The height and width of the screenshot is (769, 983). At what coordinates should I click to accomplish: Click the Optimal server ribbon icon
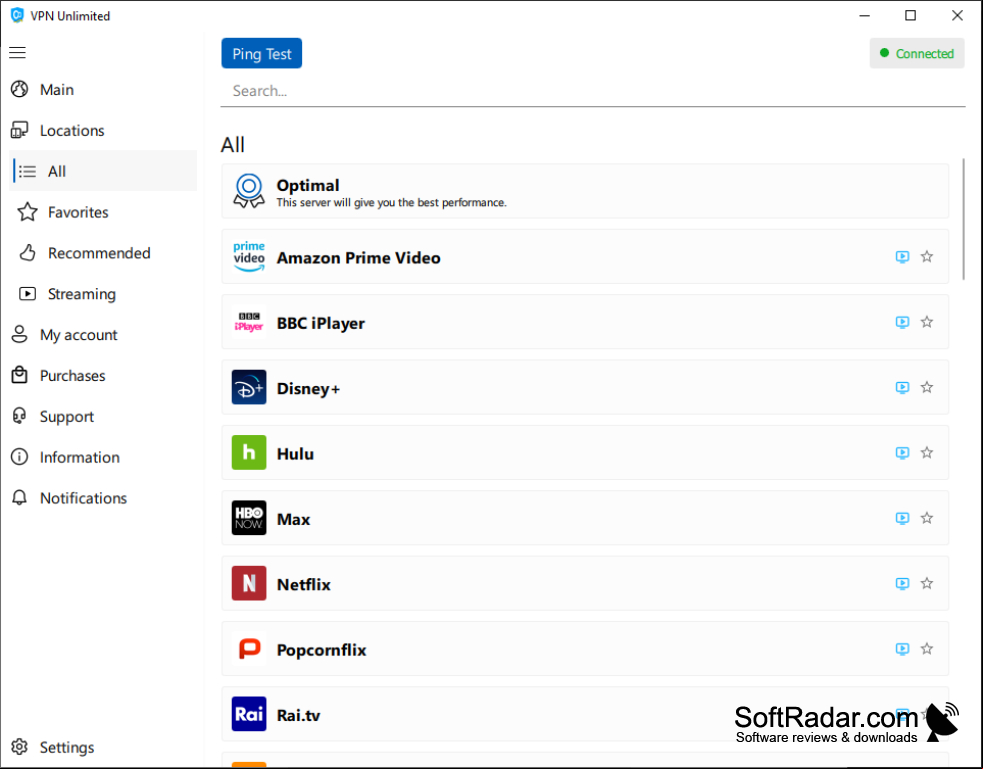pyautogui.click(x=249, y=191)
